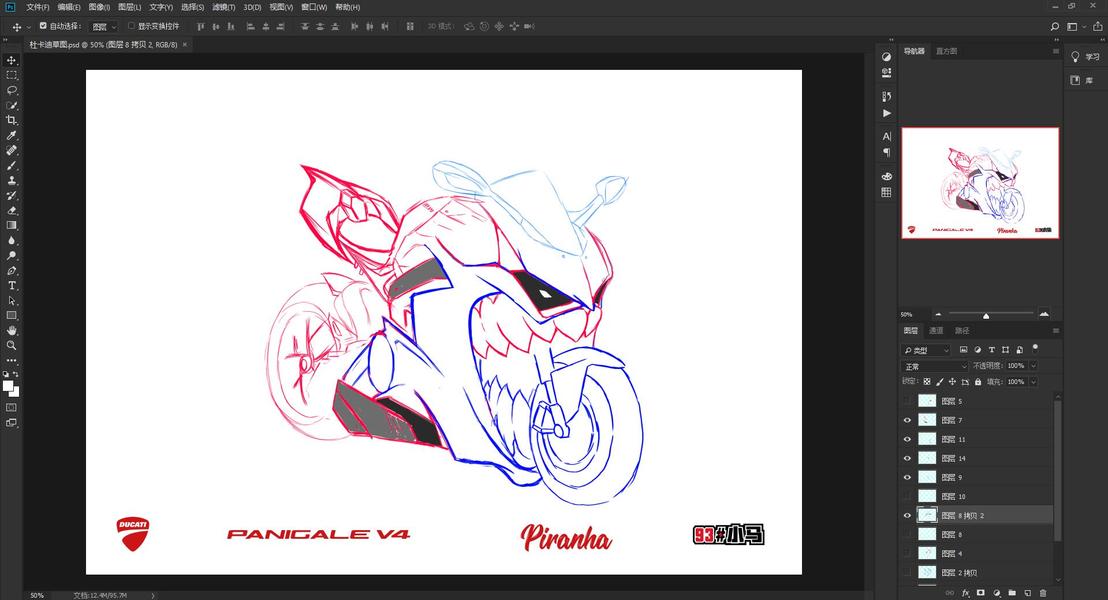The height and width of the screenshot is (600, 1108).
Task: Click the foreground color swatch
Action: pos(8,386)
